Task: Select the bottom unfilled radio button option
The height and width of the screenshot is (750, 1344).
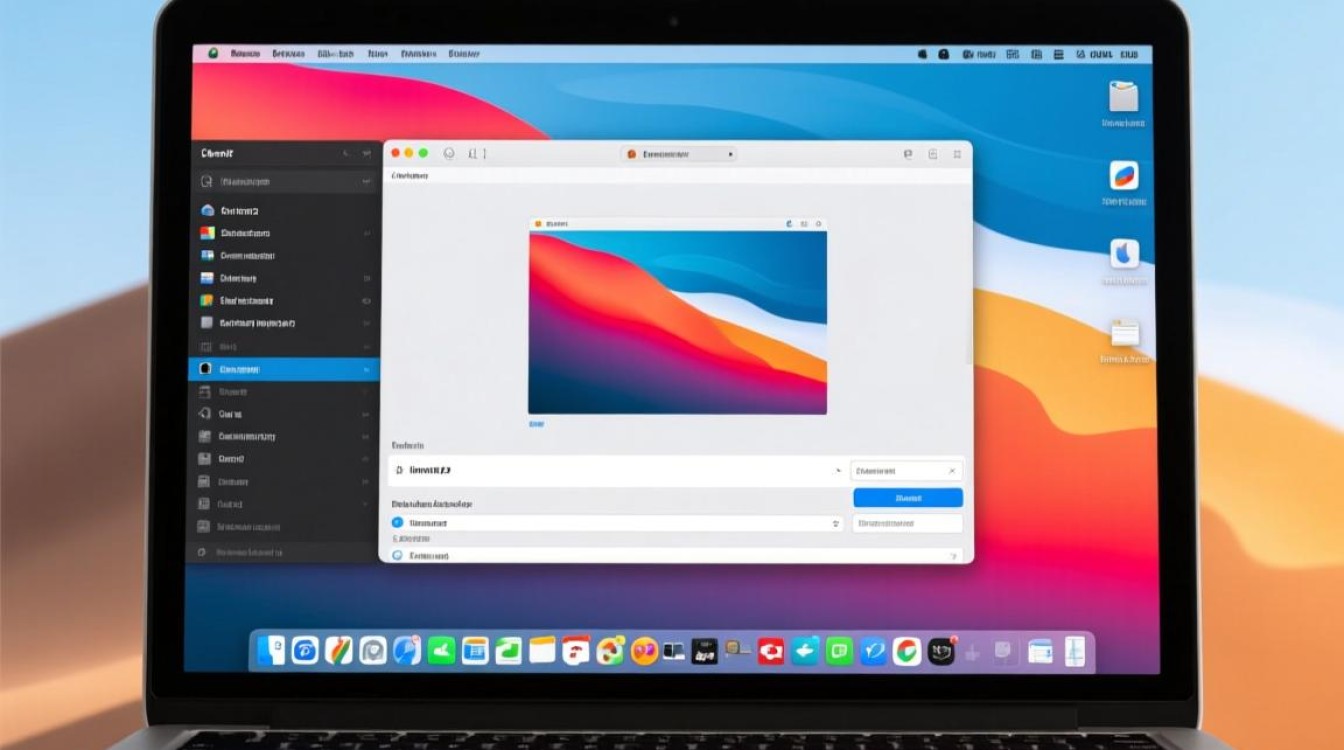Action: pyautogui.click(x=397, y=555)
